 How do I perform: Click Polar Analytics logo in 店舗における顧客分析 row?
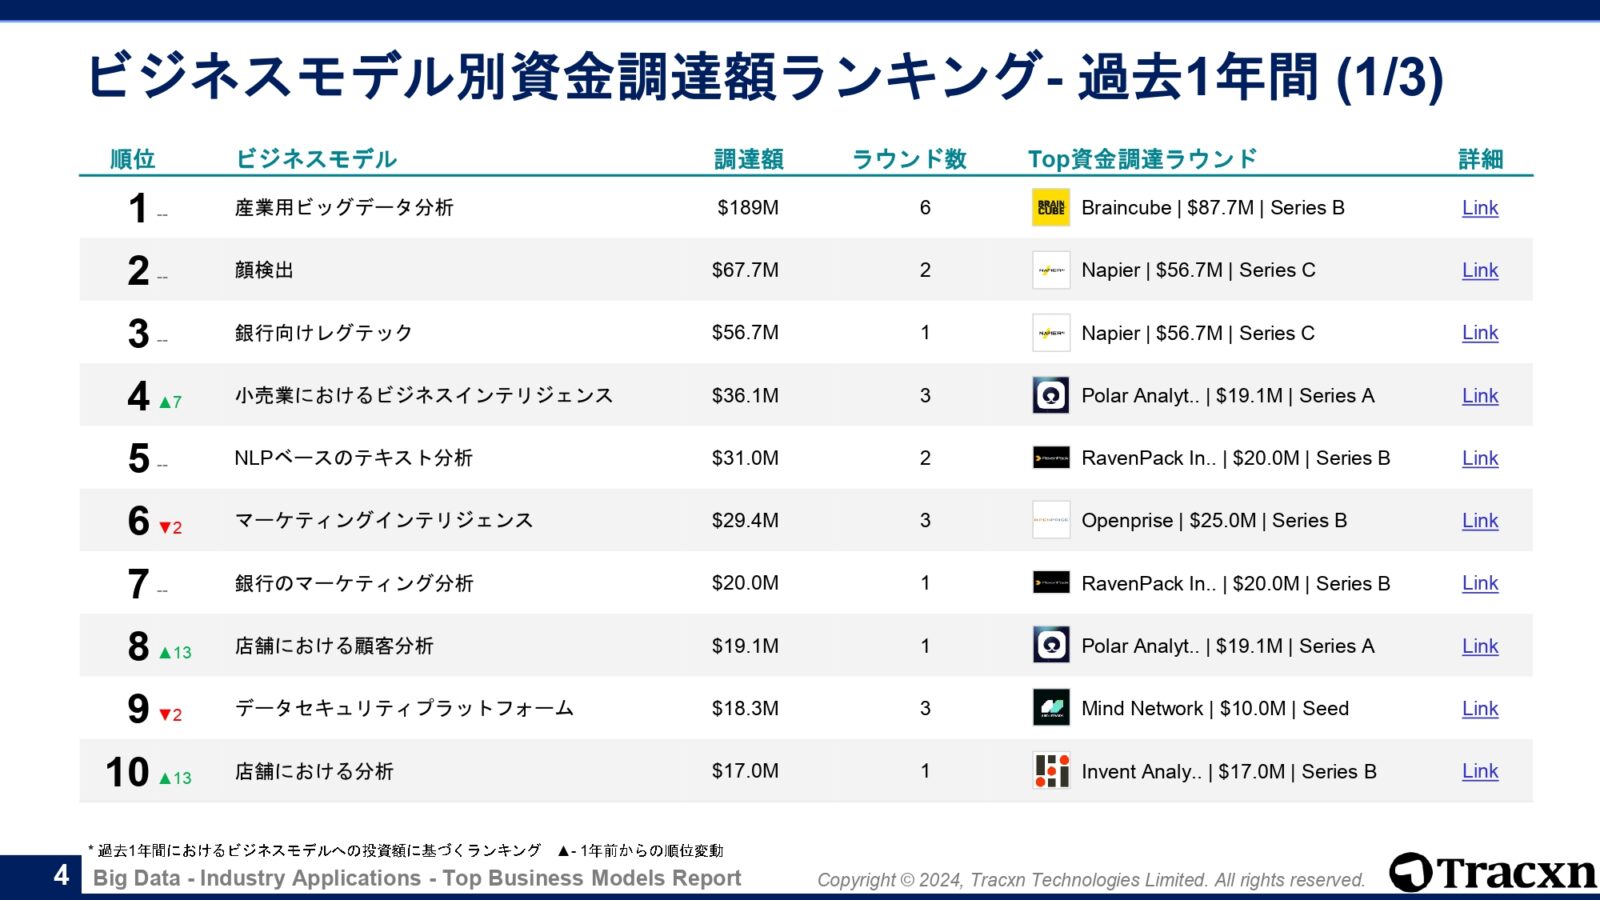pyautogui.click(x=1051, y=645)
